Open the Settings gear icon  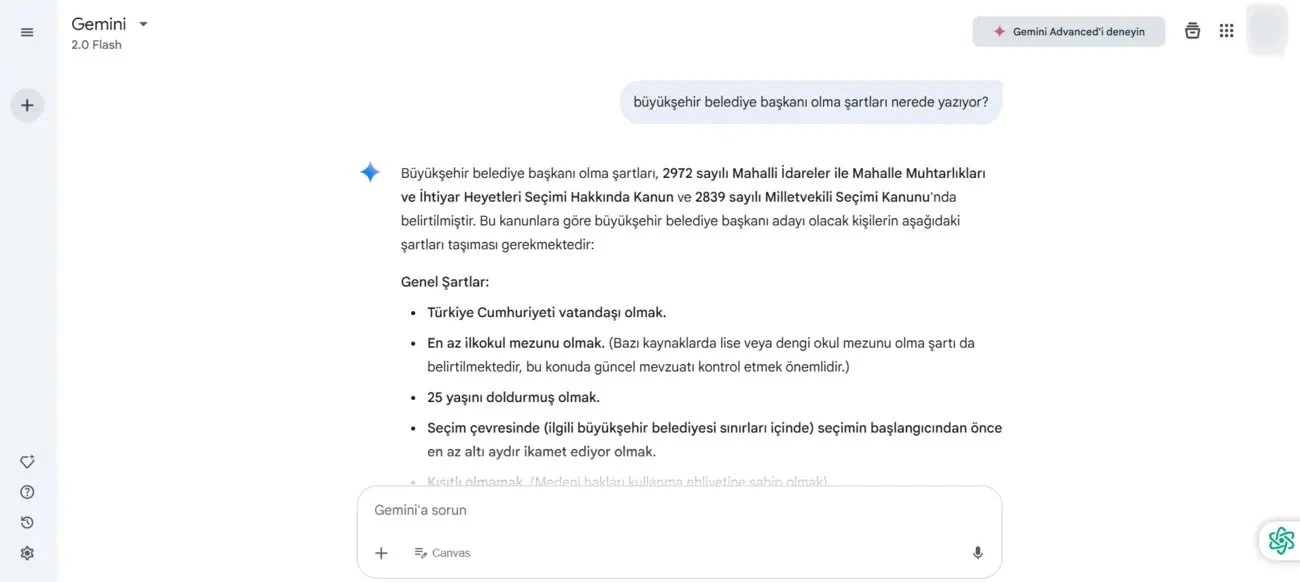pyautogui.click(x=27, y=553)
